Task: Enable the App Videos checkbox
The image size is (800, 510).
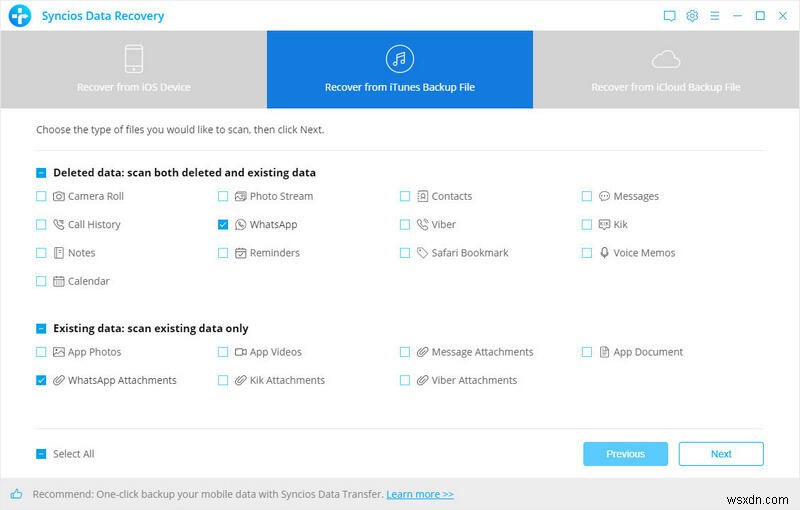Action: click(x=223, y=352)
